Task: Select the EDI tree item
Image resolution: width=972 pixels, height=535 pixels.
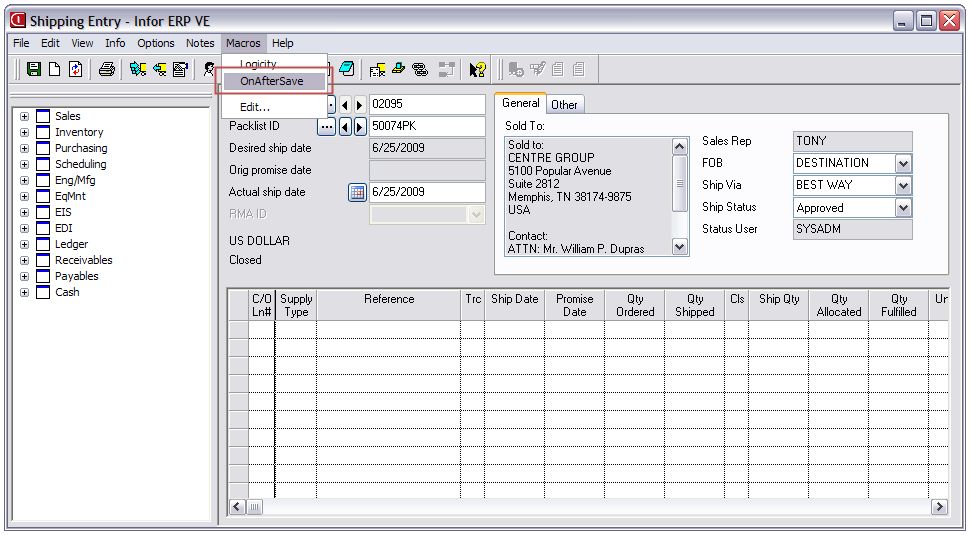Action: [64, 228]
